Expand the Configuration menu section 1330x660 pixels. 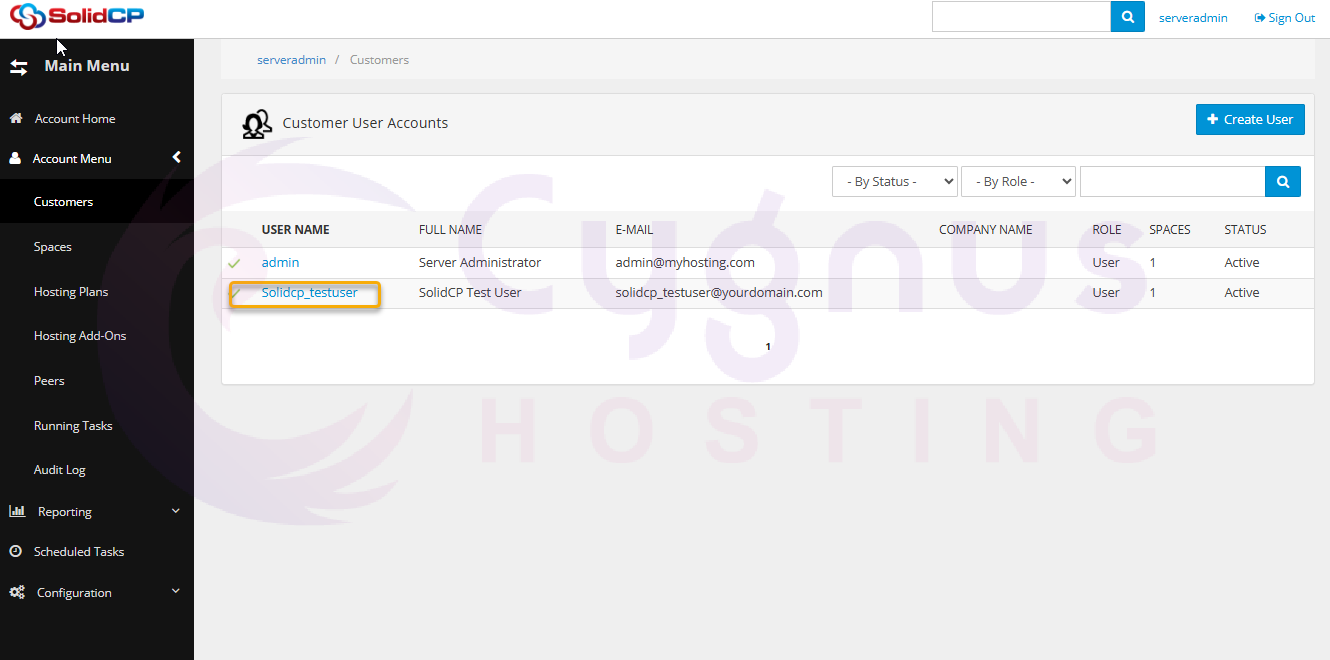[x=176, y=592]
